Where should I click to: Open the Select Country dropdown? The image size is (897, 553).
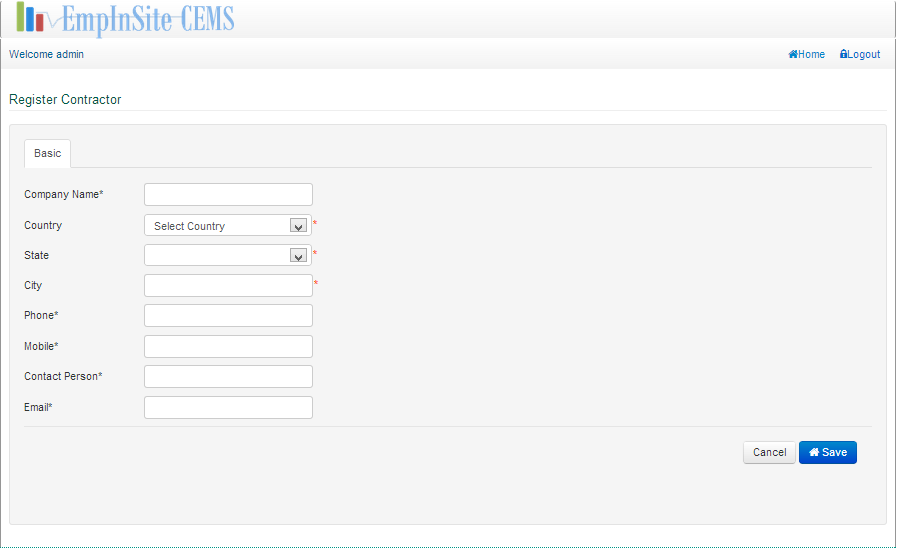click(228, 225)
